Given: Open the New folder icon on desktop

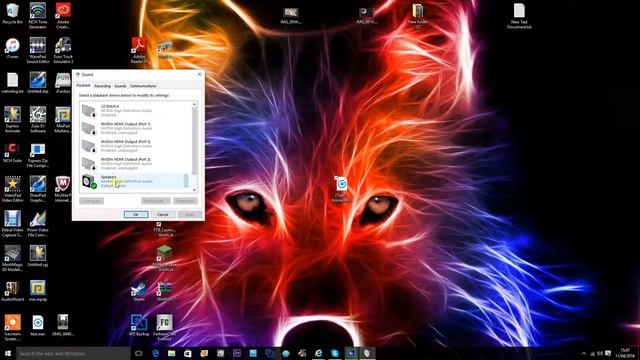Looking at the screenshot, I should tap(418, 16).
